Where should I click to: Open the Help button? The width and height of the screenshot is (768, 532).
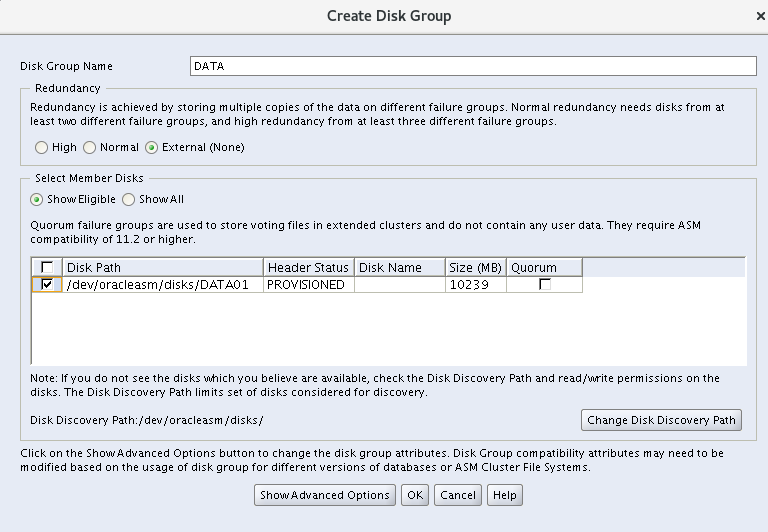[505, 495]
